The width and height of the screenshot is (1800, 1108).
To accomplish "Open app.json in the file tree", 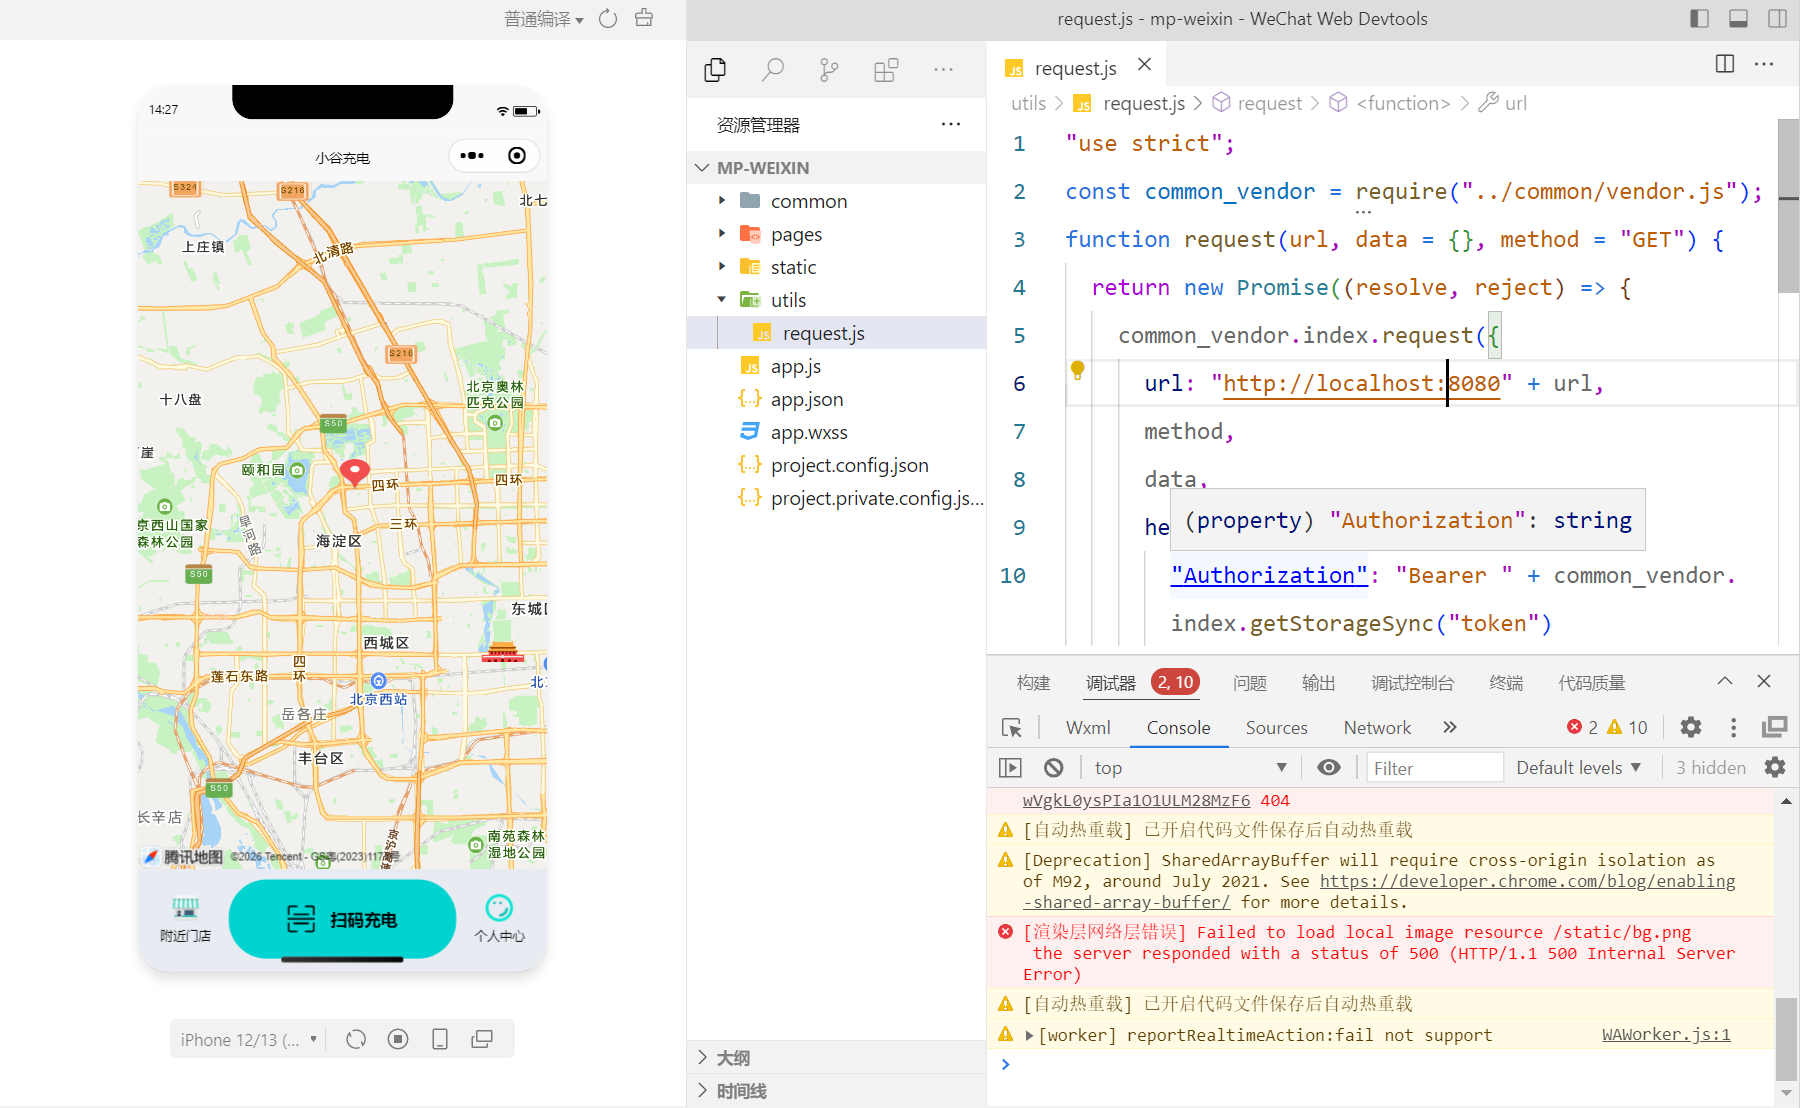I will pos(836,399).
